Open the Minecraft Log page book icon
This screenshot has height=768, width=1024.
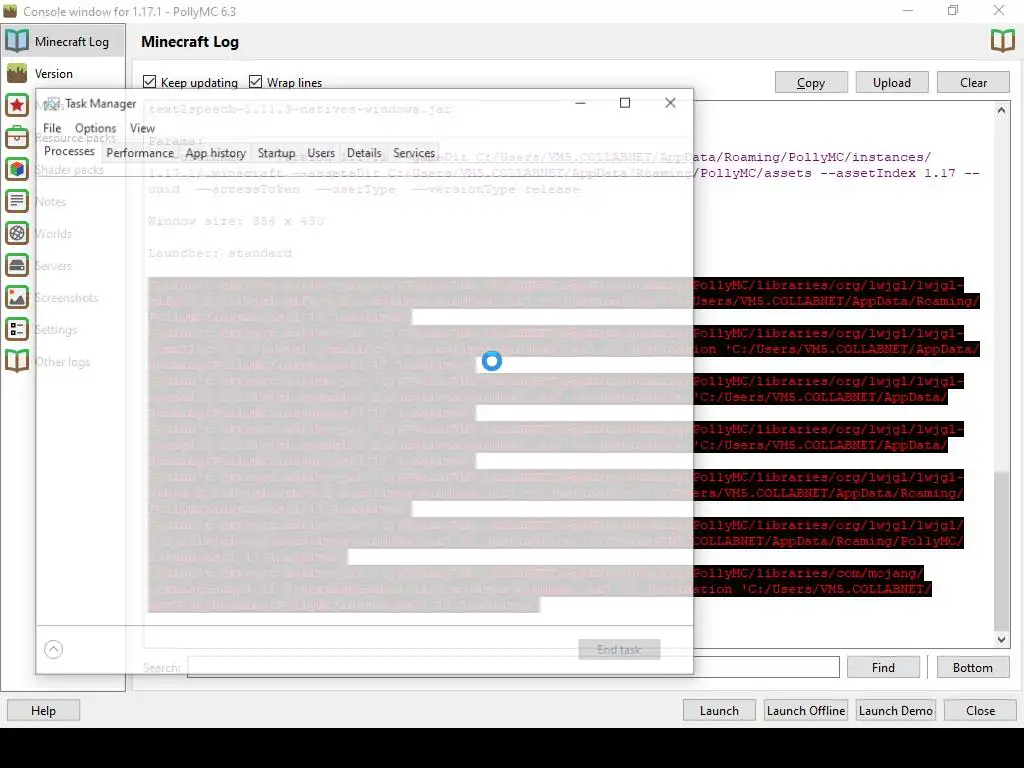click(x=17, y=41)
